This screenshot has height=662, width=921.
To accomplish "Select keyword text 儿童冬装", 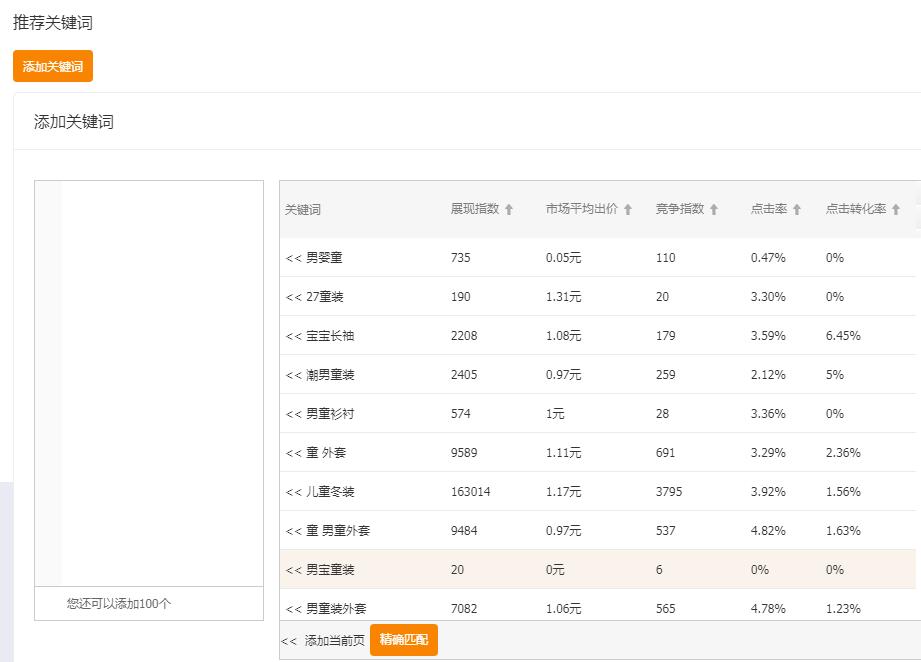I will (330, 492).
